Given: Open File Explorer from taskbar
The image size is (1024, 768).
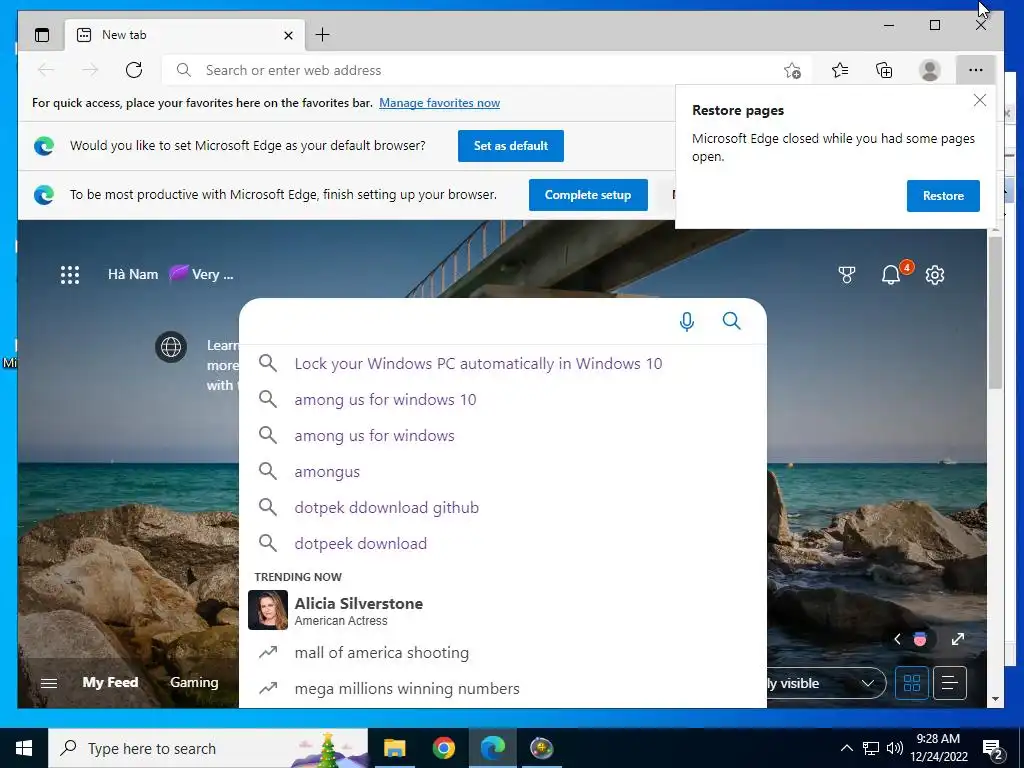Looking at the screenshot, I should [x=394, y=748].
